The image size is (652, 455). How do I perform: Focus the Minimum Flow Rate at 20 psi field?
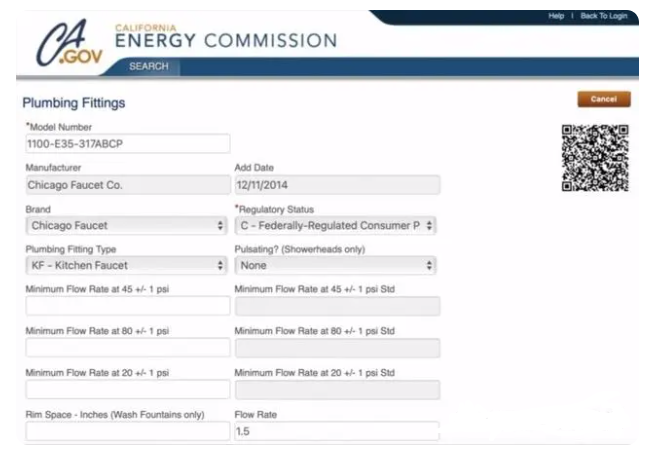click(x=128, y=390)
